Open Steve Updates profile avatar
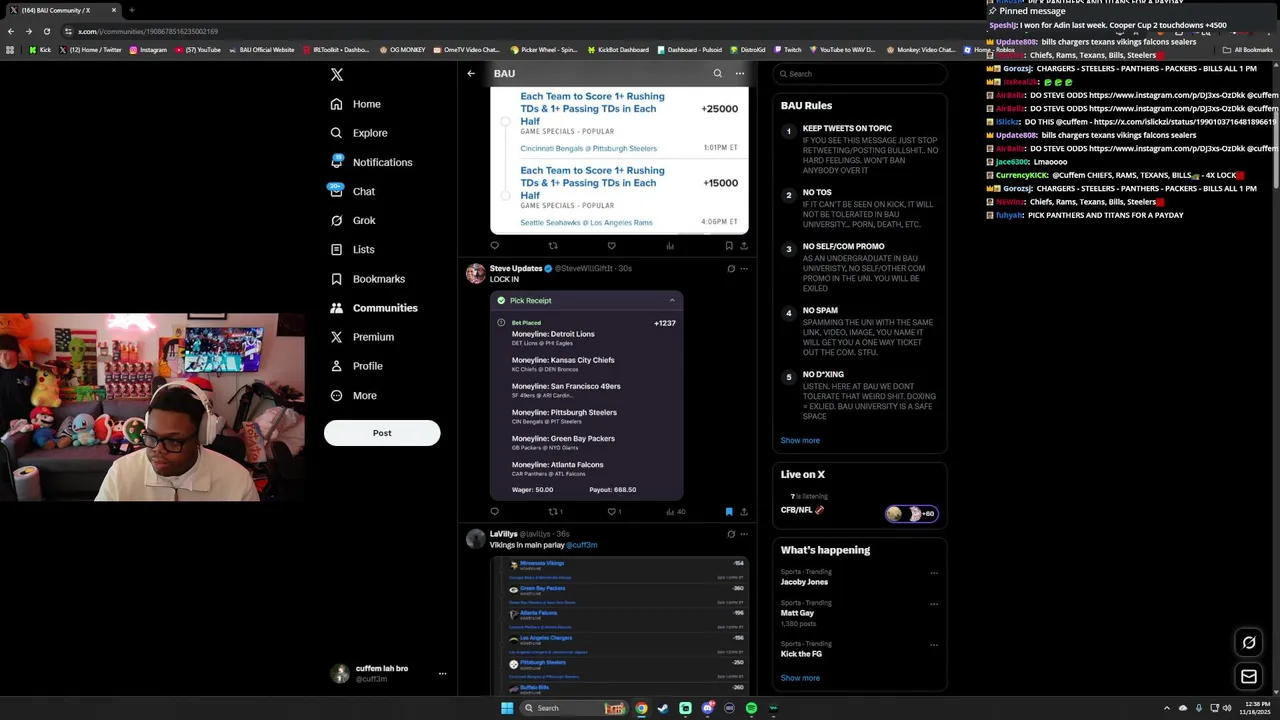Image resolution: width=1280 pixels, height=720 pixels. coord(476,273)
